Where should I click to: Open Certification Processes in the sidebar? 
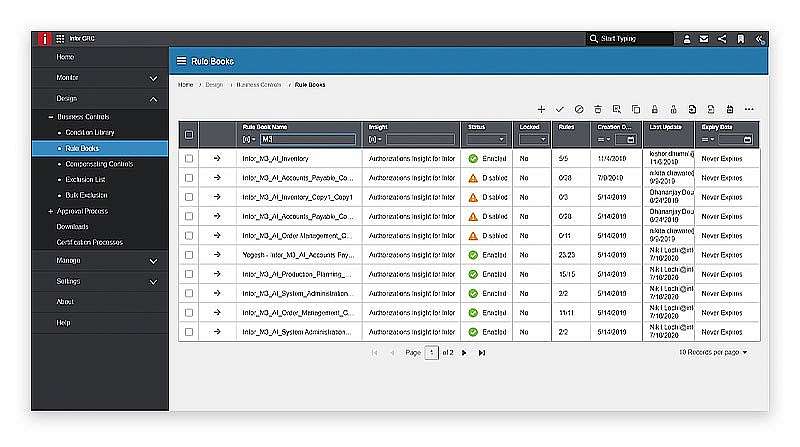90,242
